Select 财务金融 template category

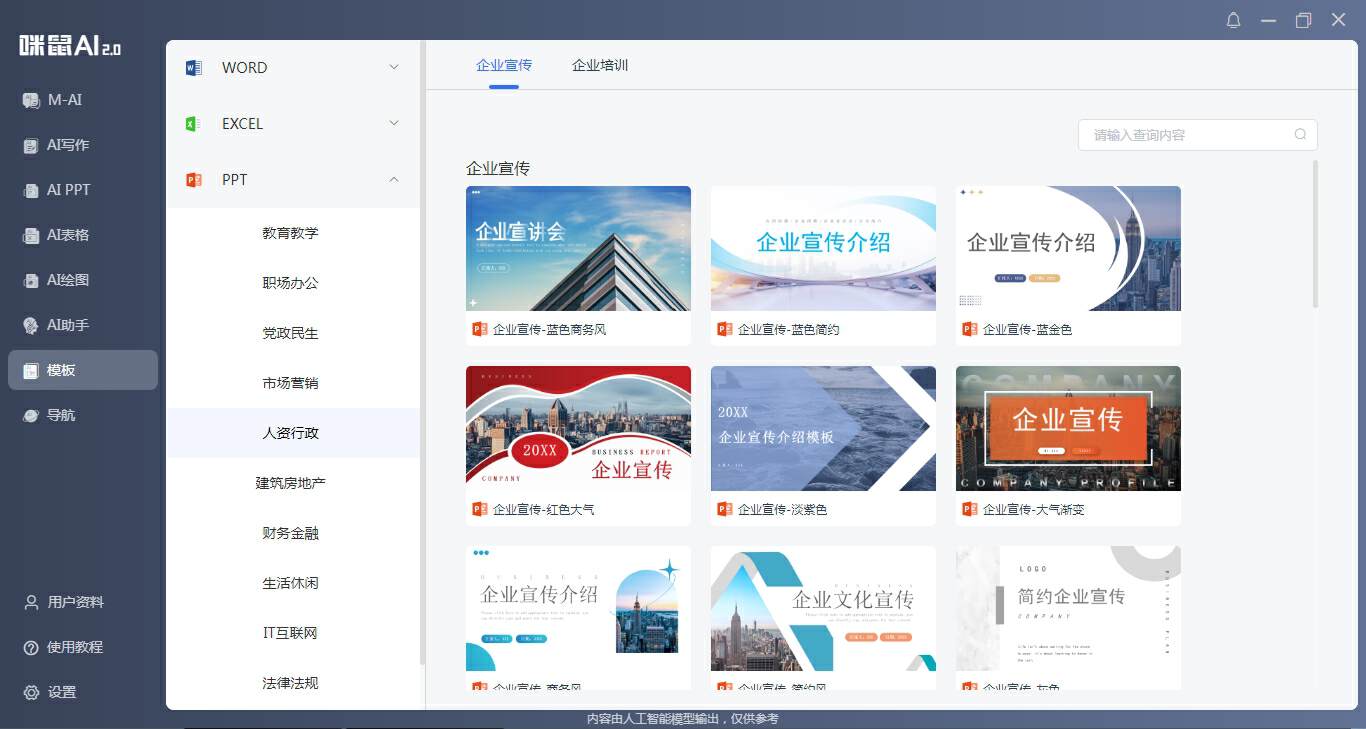click(x=290, y=533)
